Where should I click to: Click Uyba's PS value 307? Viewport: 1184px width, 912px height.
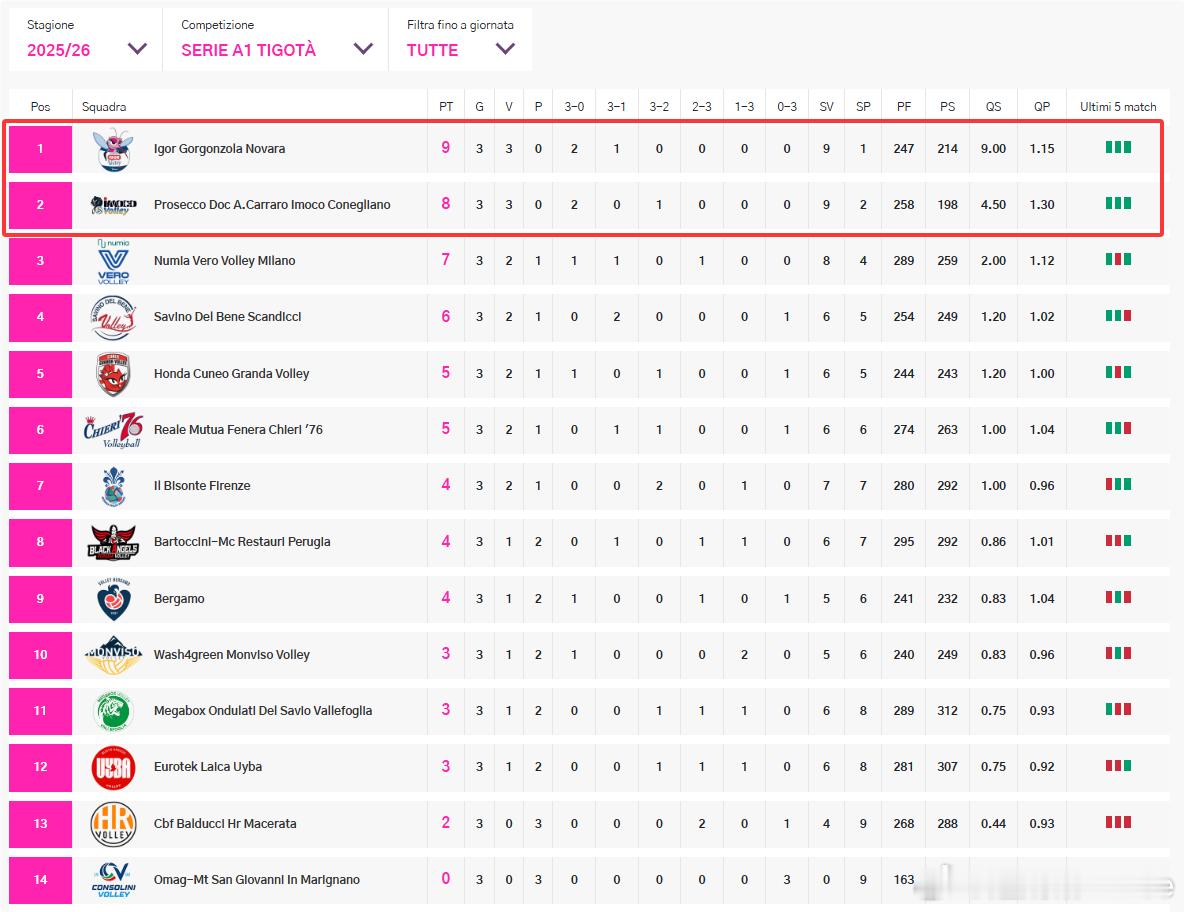point(947,766)
